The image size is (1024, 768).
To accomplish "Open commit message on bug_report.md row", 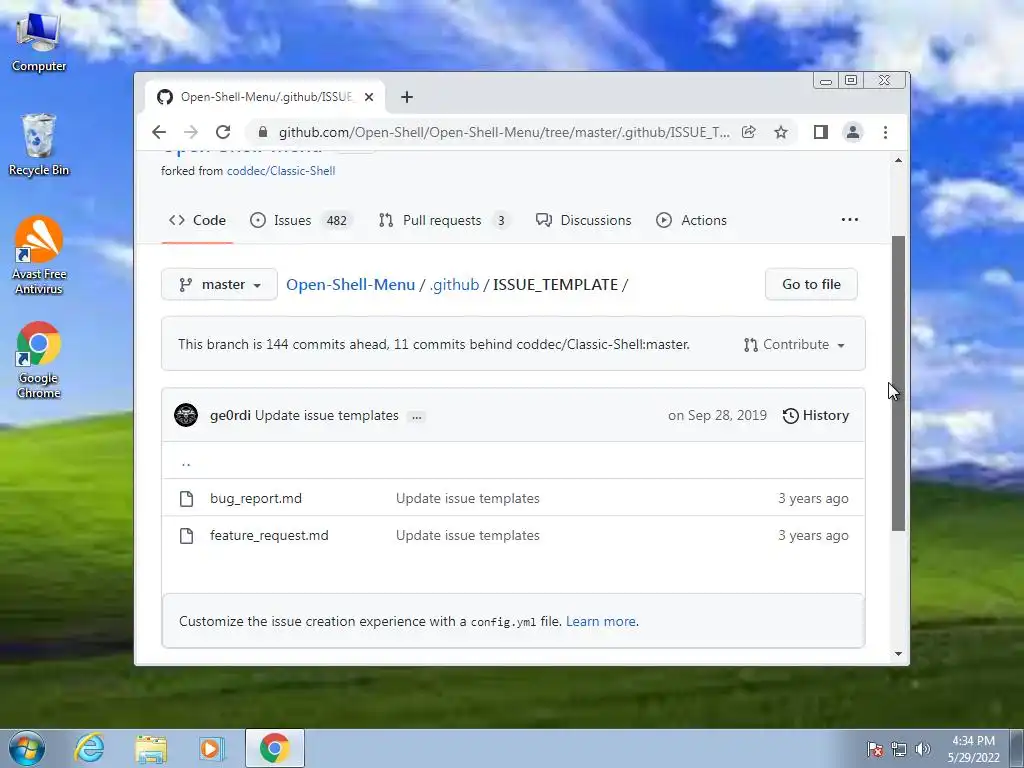I will (468, 498).
